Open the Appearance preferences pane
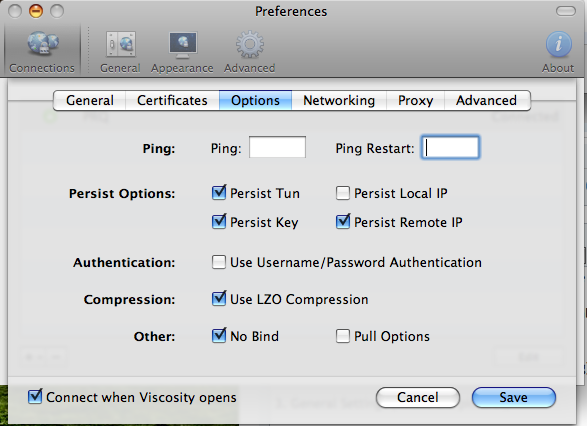Viewport: 587px width, 426px height. click(x=182, y=51)
